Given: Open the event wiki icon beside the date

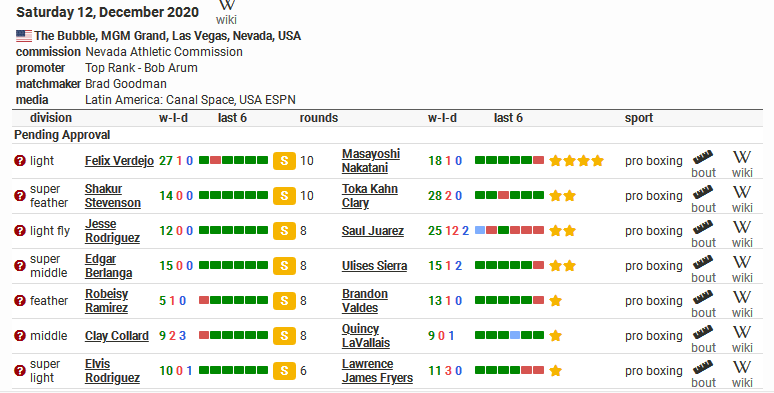Looking at the screenshot, I should point(227,12).
